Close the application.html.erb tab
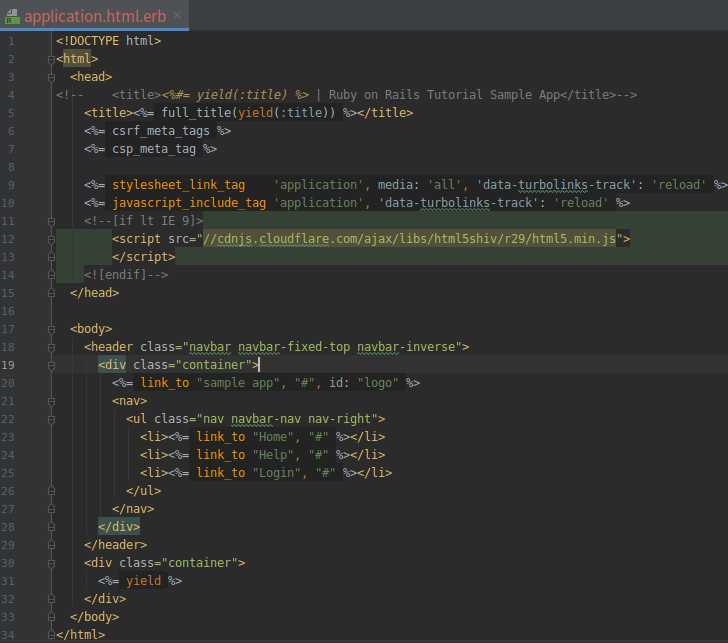728x643 pixels. (177, 15)
